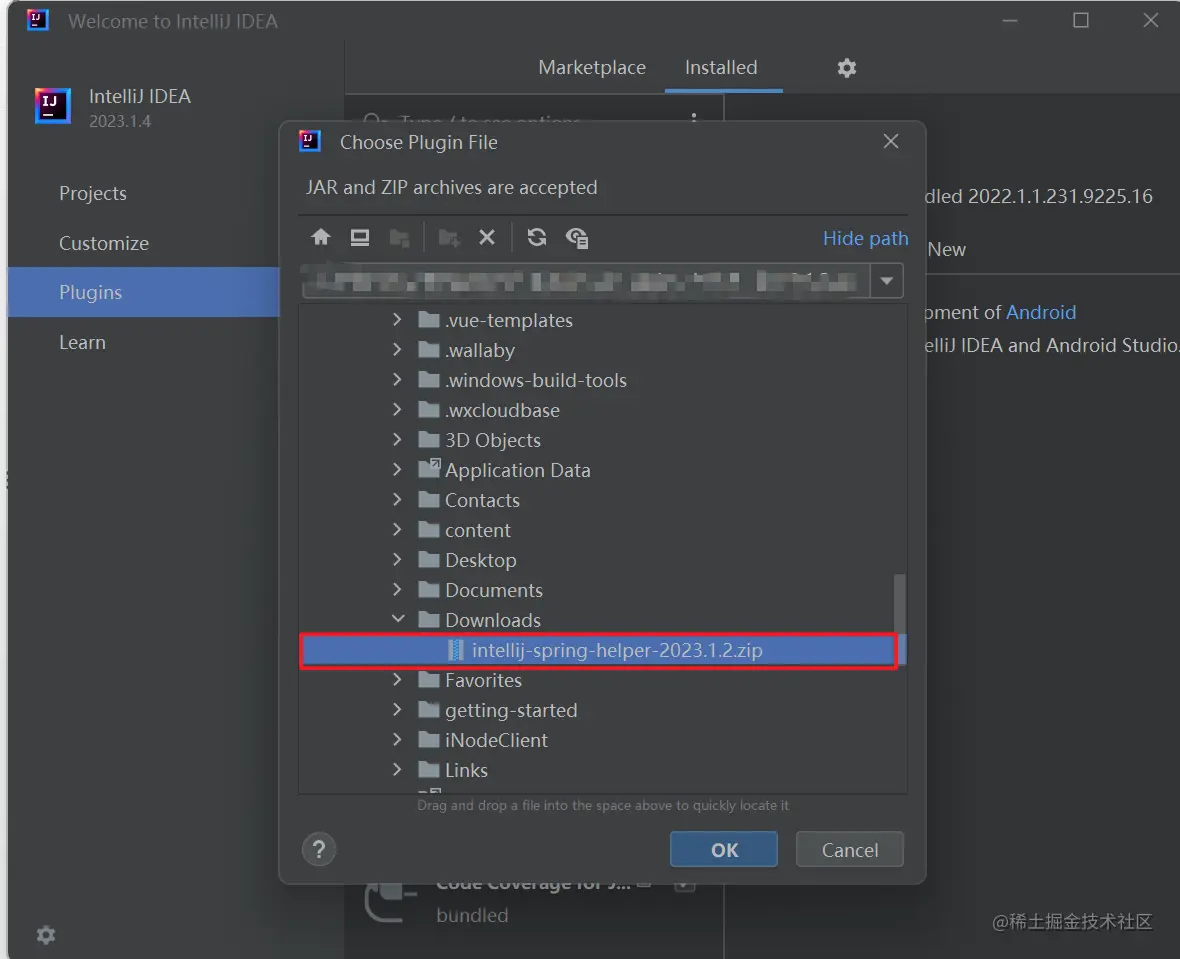Click the intellij-spring-helper zip file icon
1180x959 pixels.
click(456, 650)
